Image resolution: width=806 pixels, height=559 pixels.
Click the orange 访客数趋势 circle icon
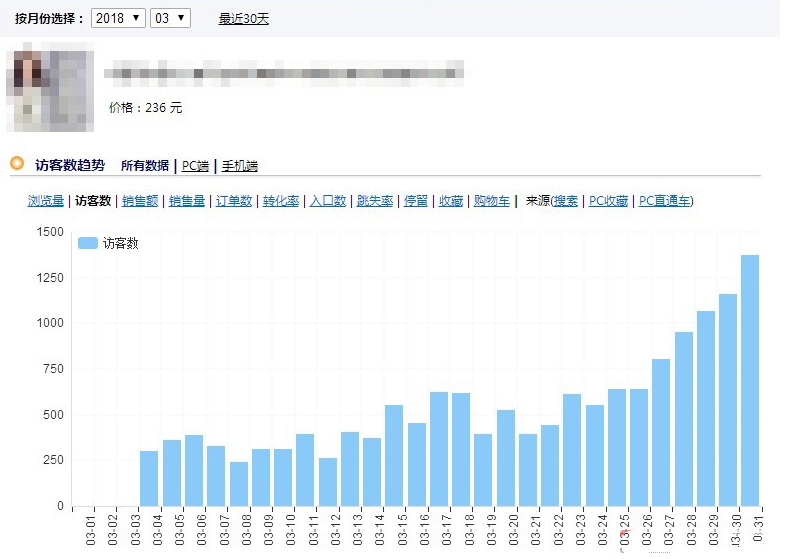pos(17,163)
